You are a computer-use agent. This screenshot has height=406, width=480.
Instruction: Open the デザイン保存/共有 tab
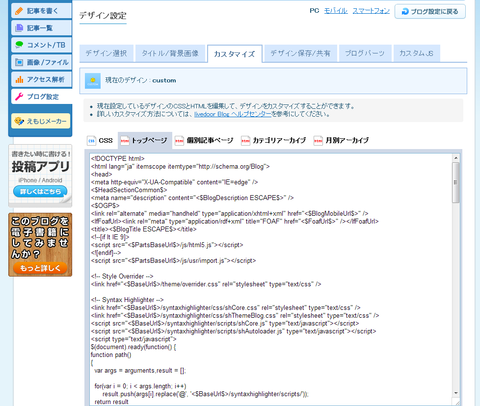pyautogui.click(x=301, y=53)
